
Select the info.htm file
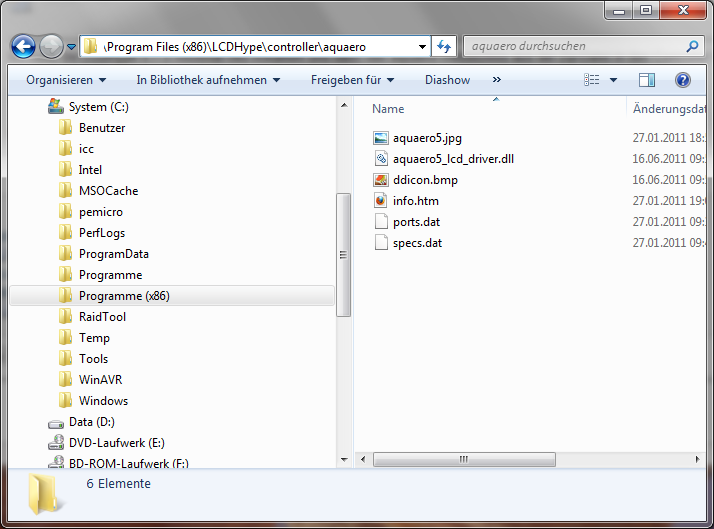(x=415, y=201)
